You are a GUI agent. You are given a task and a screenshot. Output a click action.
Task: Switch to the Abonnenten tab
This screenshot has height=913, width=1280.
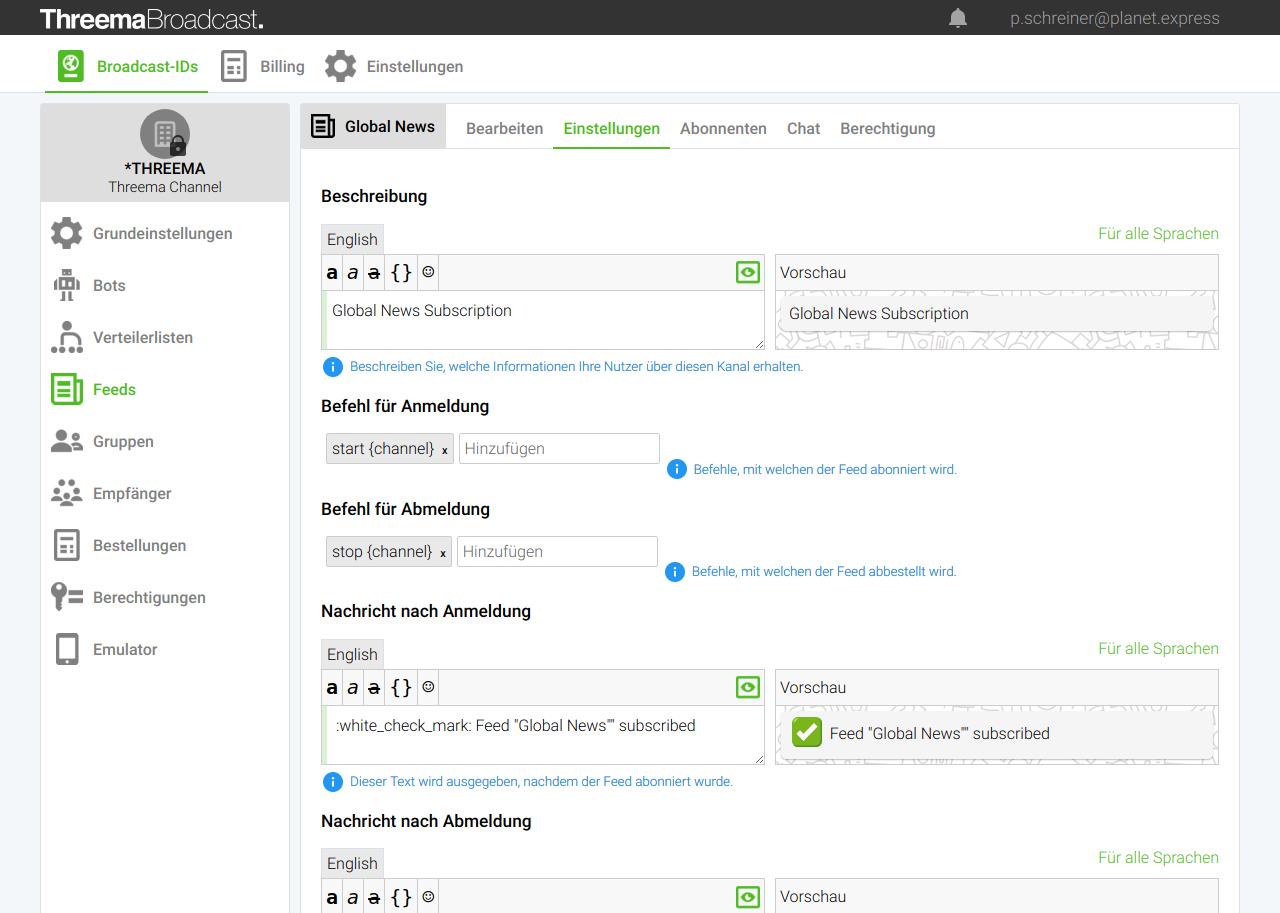point(723,128)
